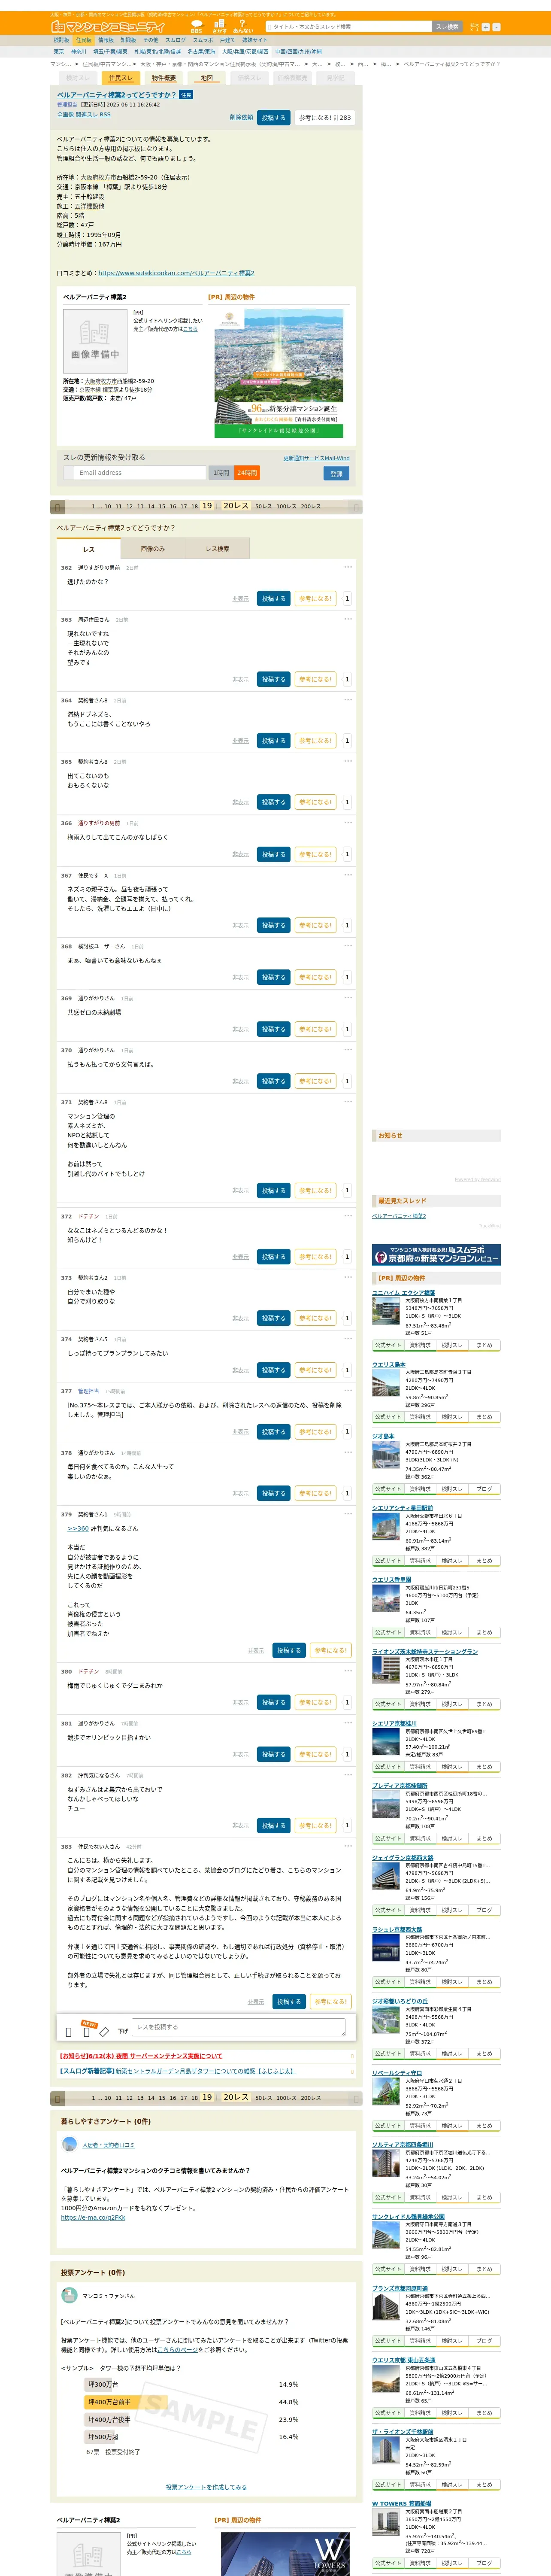Go to page 18 in upper pagination
Image resolution: width=551 pixels, height=2576 pixels.
coord(194,507)
